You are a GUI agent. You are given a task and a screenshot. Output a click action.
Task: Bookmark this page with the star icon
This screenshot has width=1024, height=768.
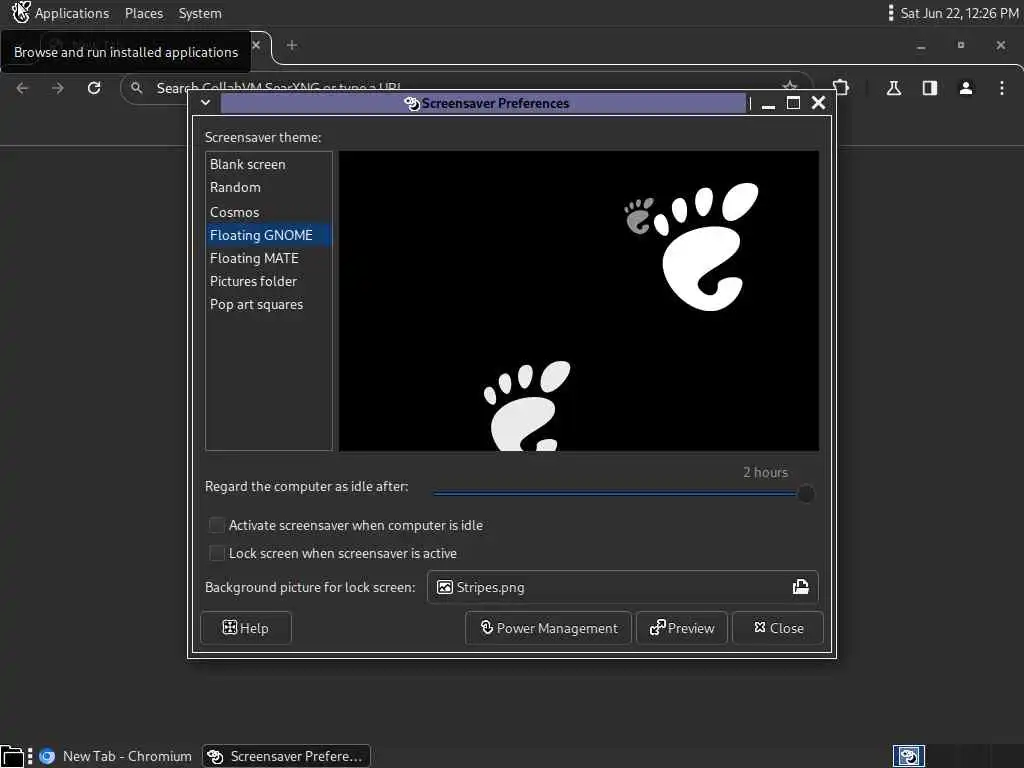pyautogui.click(x=790, y=87)
